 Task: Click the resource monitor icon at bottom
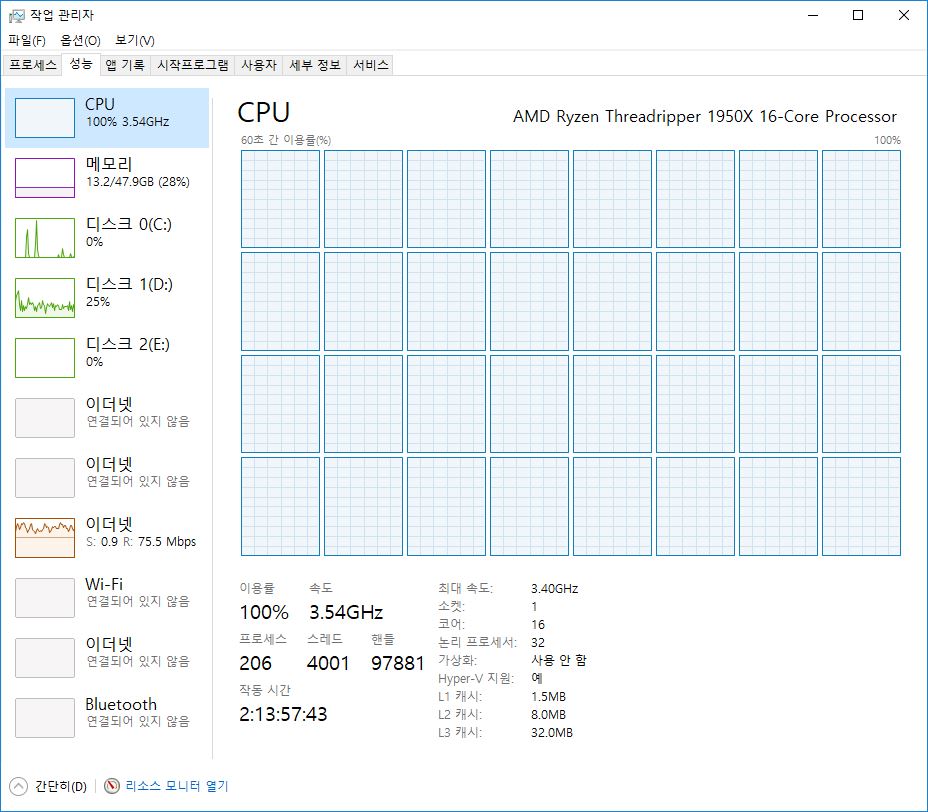click(112, 786)
